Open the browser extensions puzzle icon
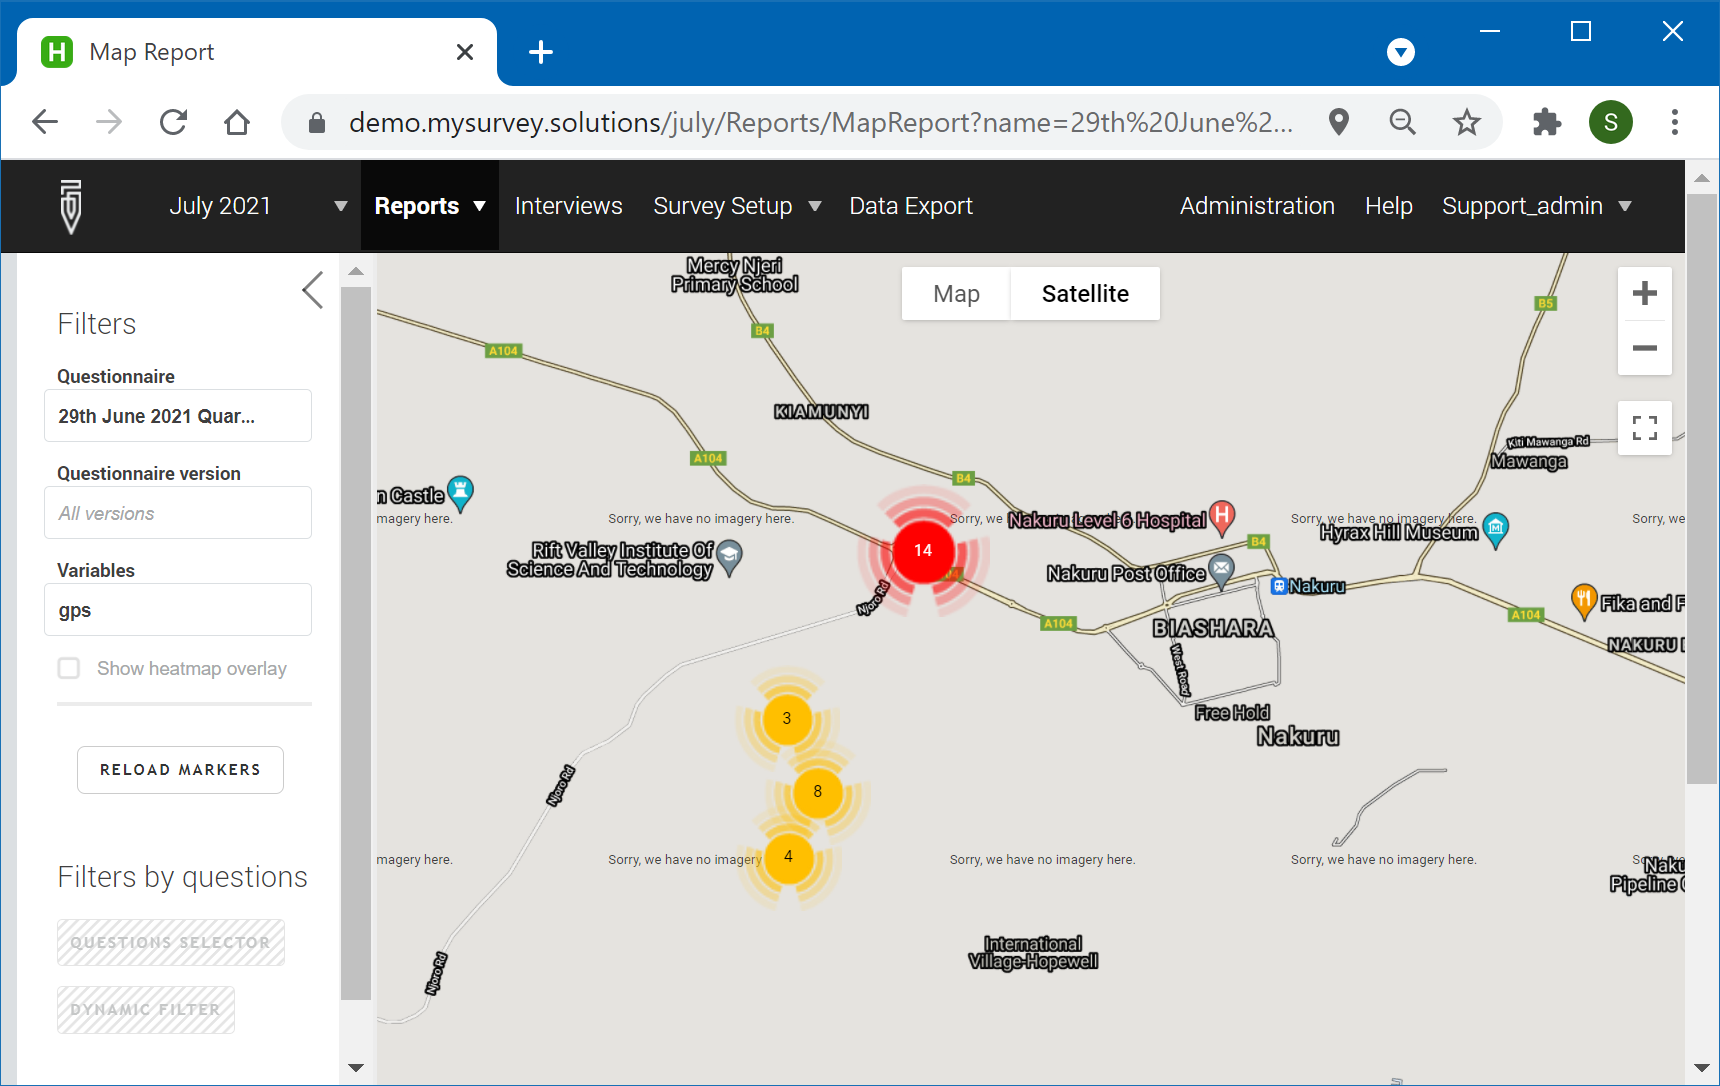Image resolution: width=1720 pixels, height=1086 pixels. (1546, 121)
